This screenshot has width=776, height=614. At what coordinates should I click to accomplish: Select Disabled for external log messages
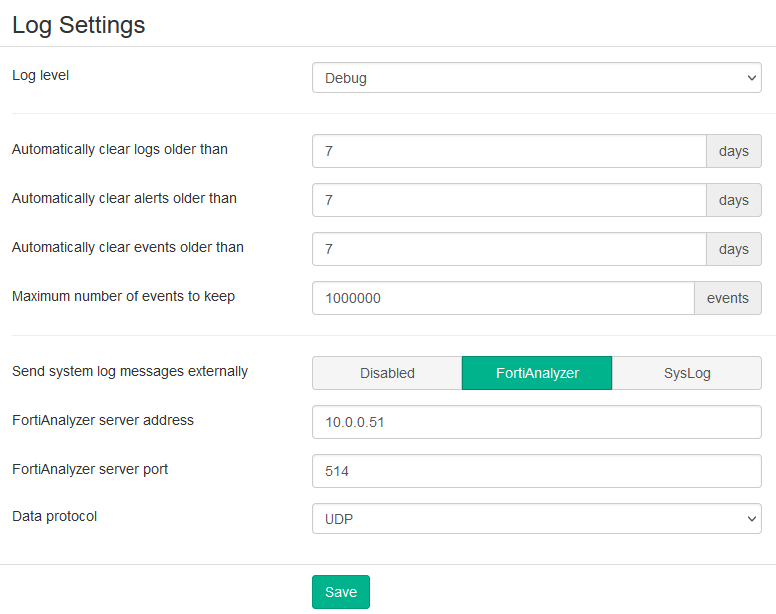click(x=387, y=373)
